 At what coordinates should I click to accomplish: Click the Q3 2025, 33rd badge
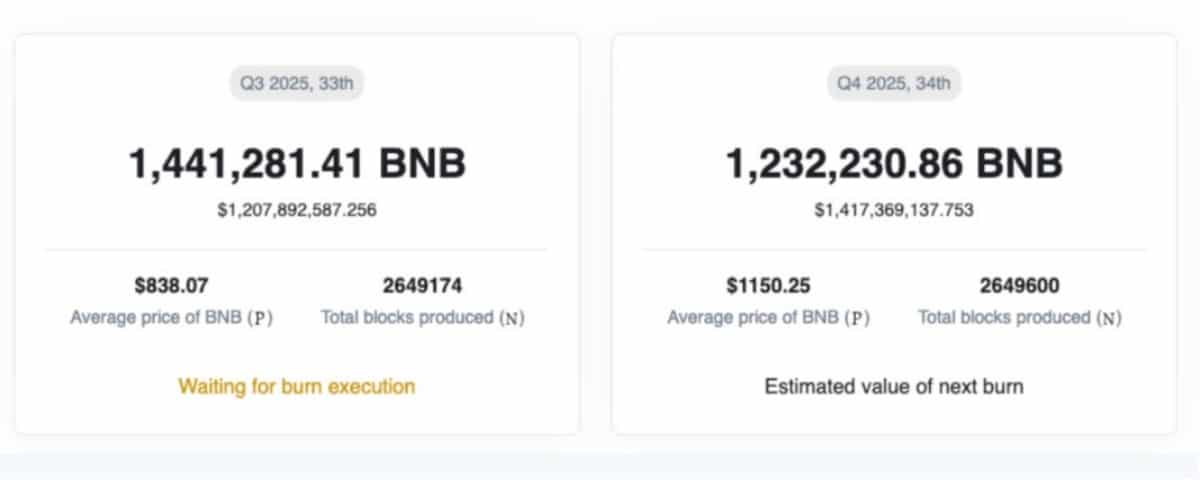[296, 83]
